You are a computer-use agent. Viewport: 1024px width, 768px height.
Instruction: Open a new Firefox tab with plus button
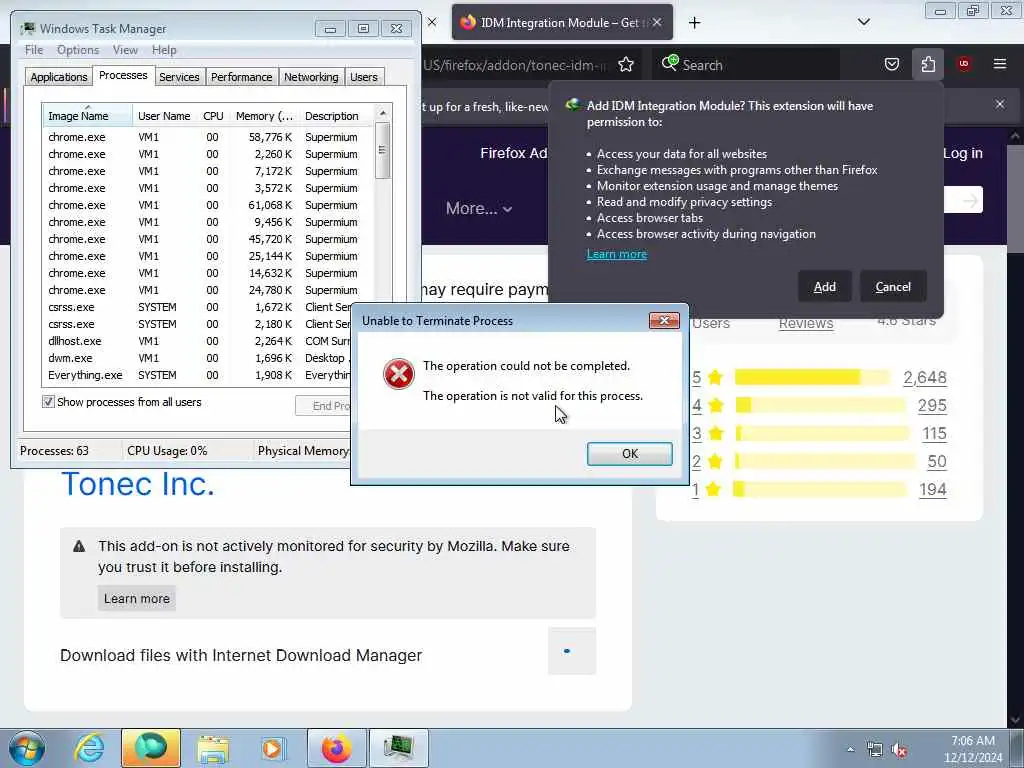[x=694, y=23]
